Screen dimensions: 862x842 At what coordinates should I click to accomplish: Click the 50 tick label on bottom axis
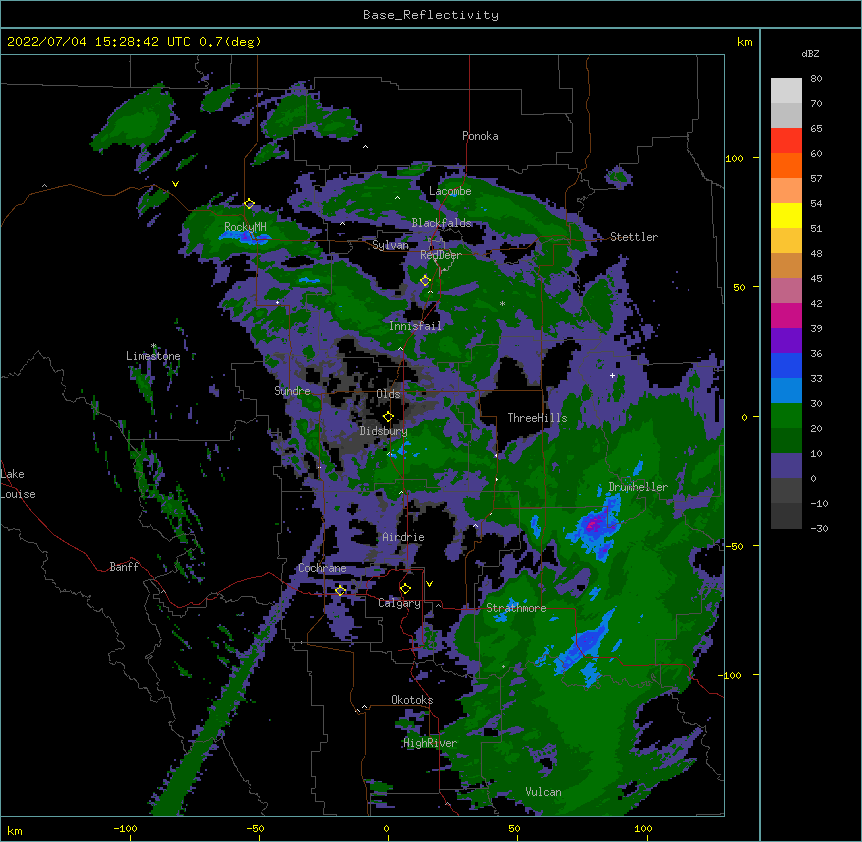tap(514, 828)
